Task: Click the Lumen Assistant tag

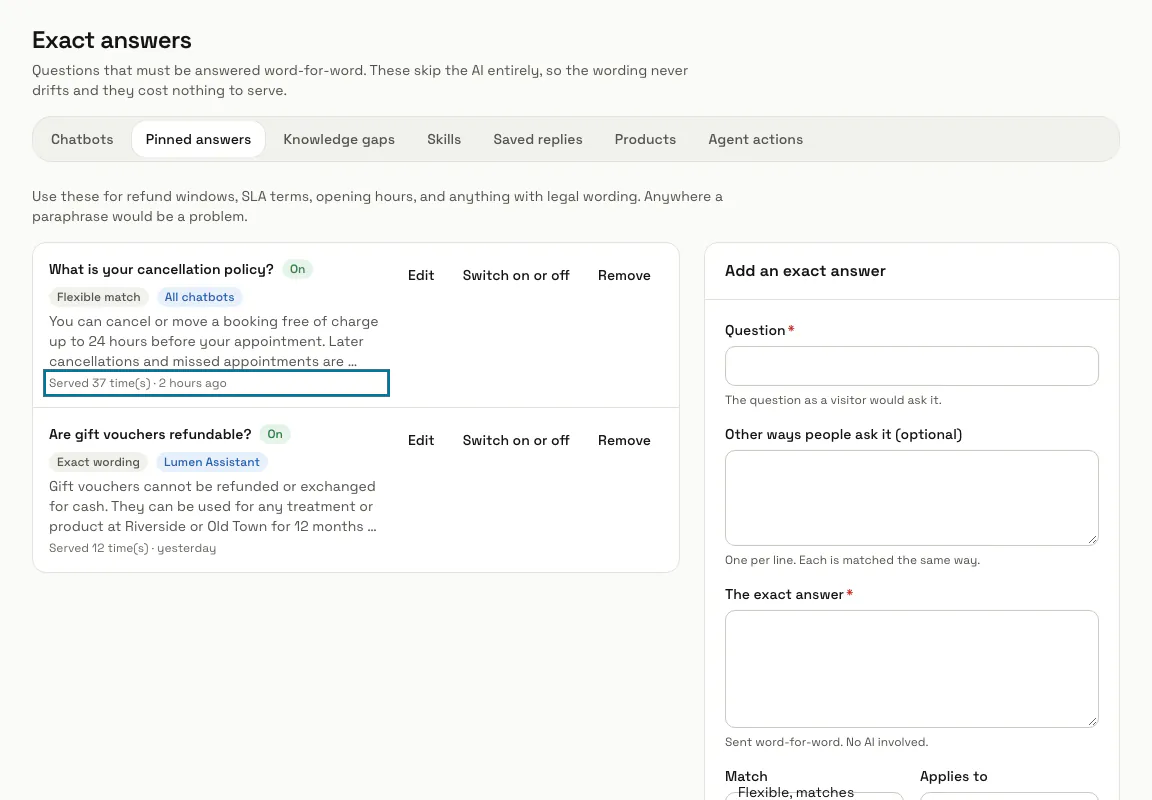Action: [212, 462]
